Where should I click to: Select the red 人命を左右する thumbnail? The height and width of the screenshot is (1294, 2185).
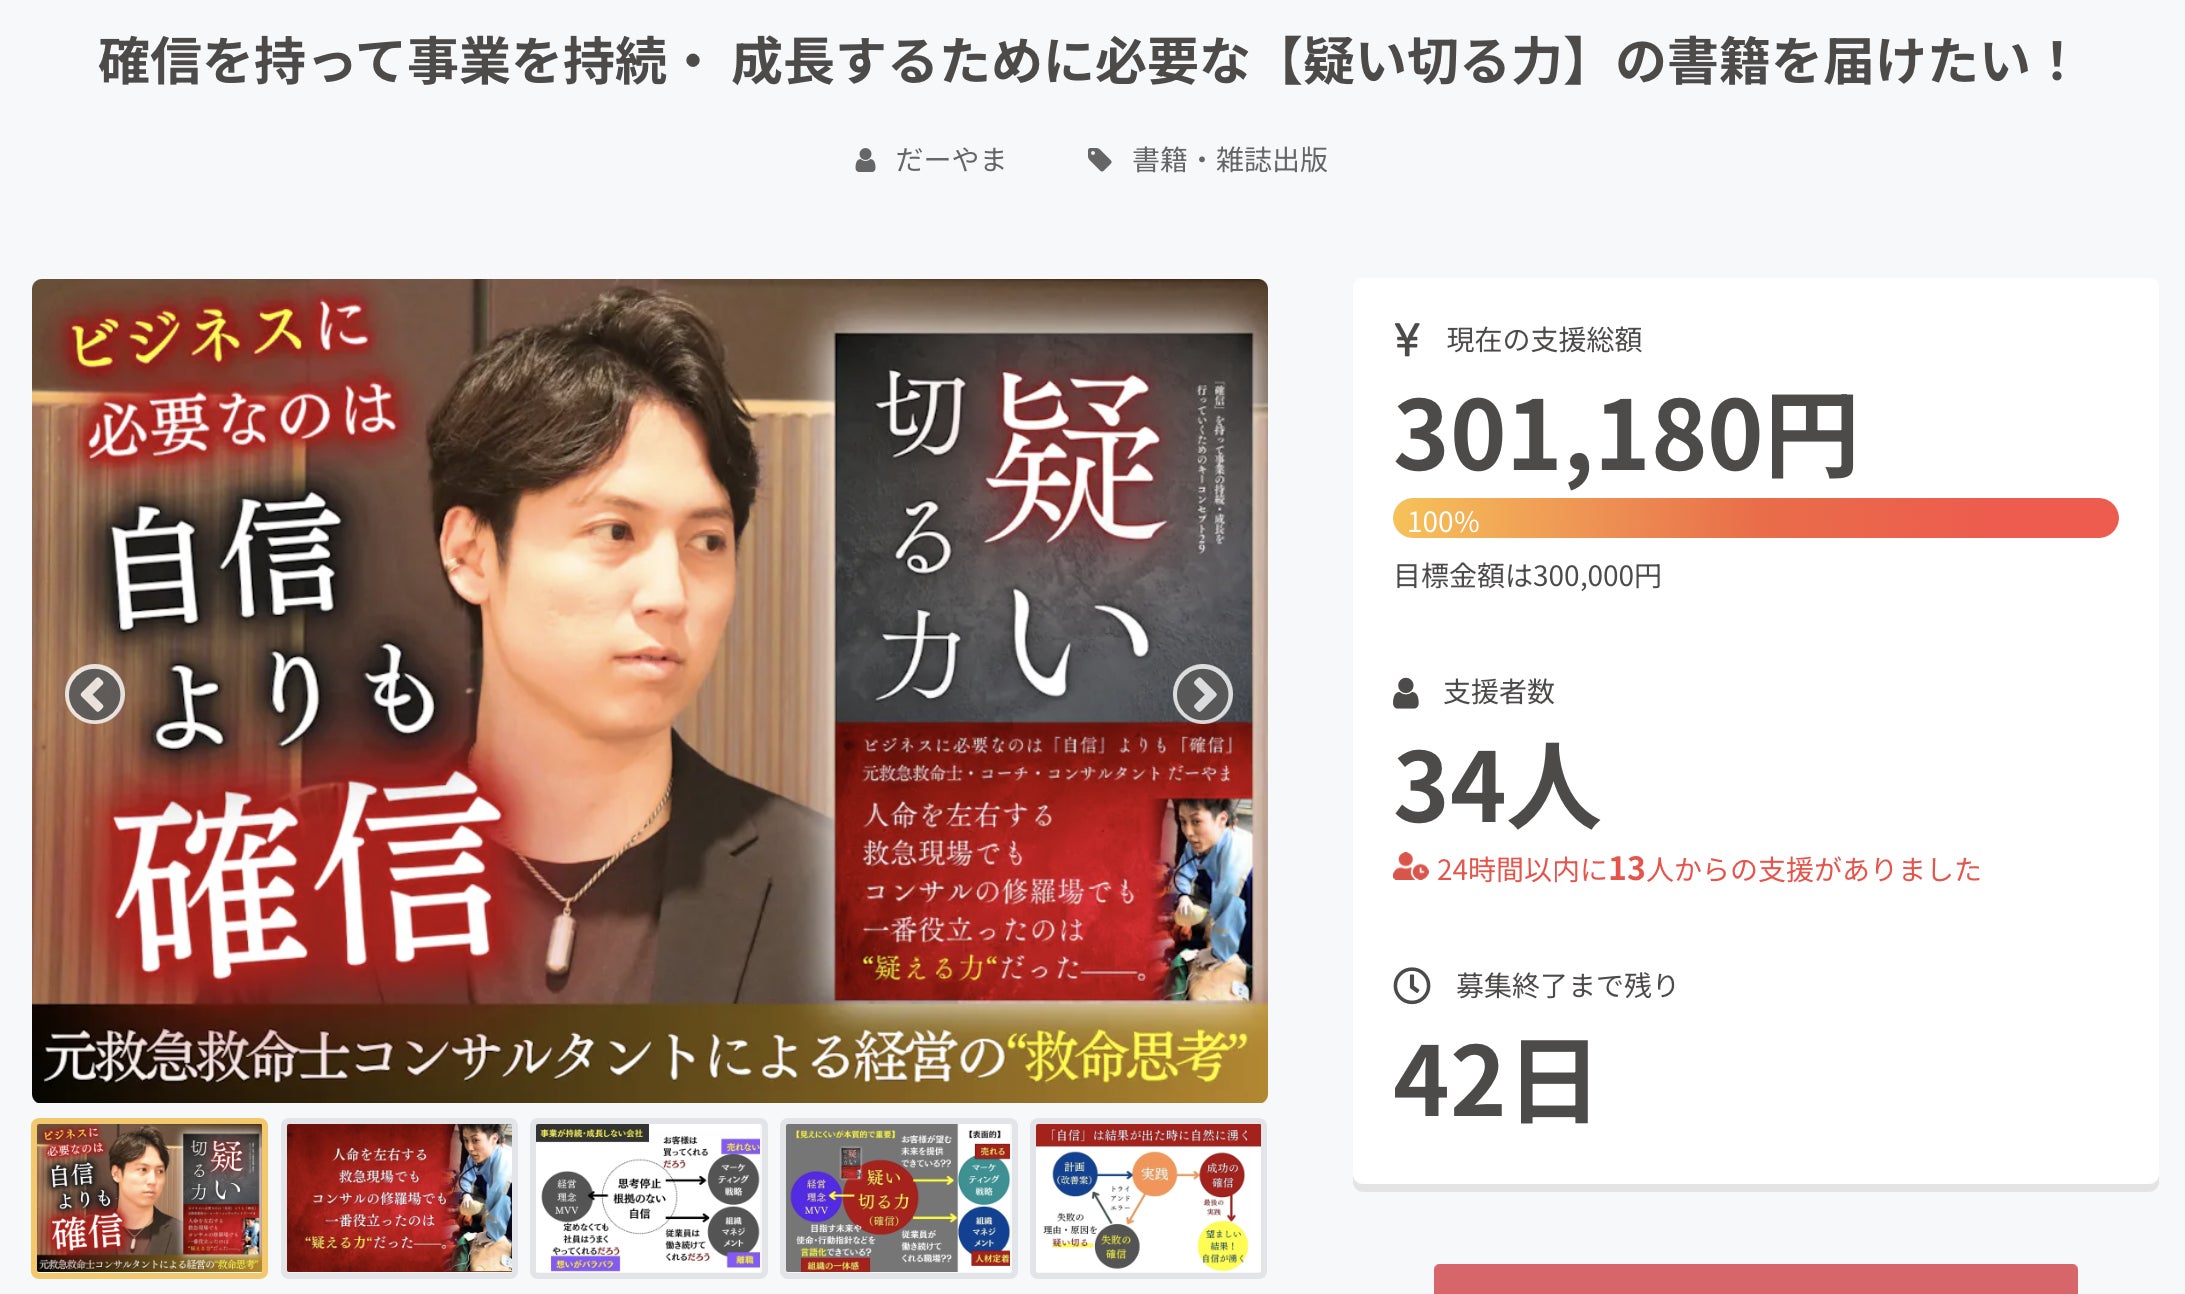[x=399, y=1198]
